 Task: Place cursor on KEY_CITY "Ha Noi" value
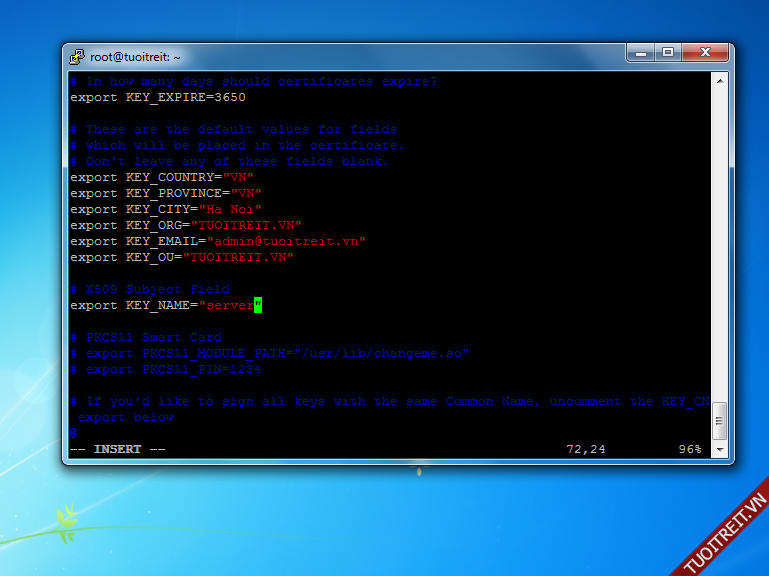pyautogui.click(x=230, y=209)
